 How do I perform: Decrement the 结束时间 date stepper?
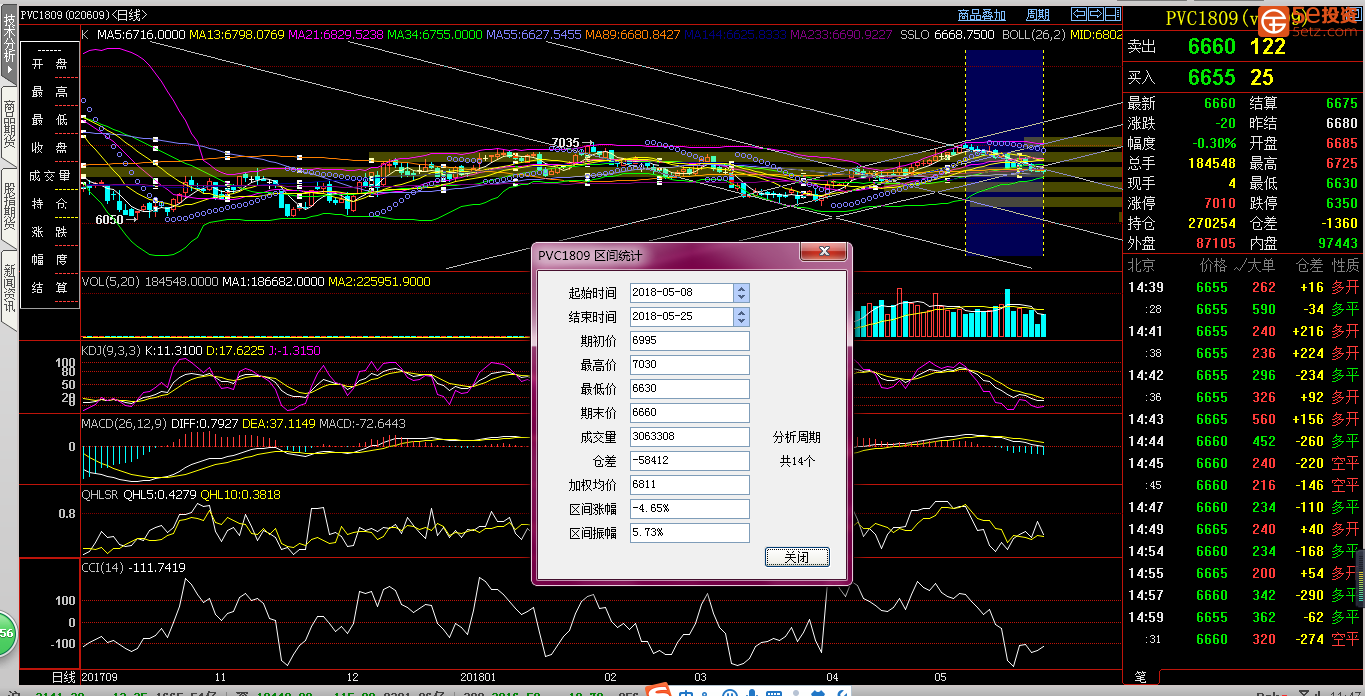click(741, 321)
